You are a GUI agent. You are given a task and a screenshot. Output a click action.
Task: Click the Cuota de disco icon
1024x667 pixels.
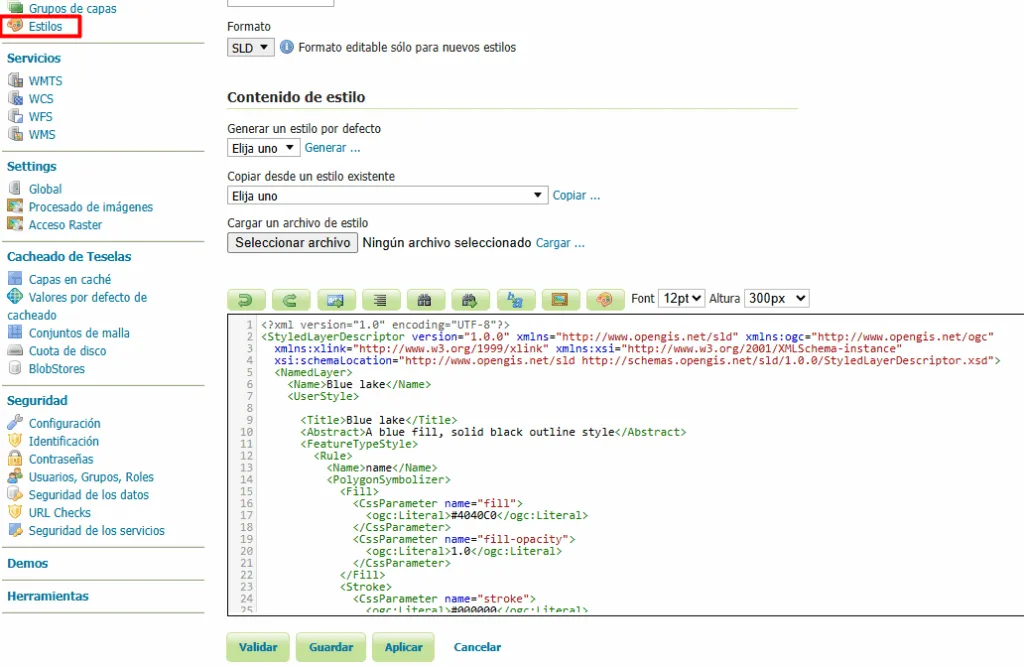[15, 350]
